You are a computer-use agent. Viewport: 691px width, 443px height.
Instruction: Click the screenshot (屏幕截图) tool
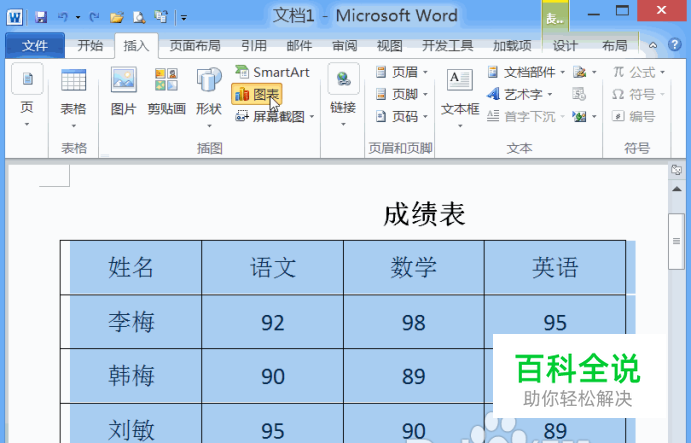[x=270, y=116]
